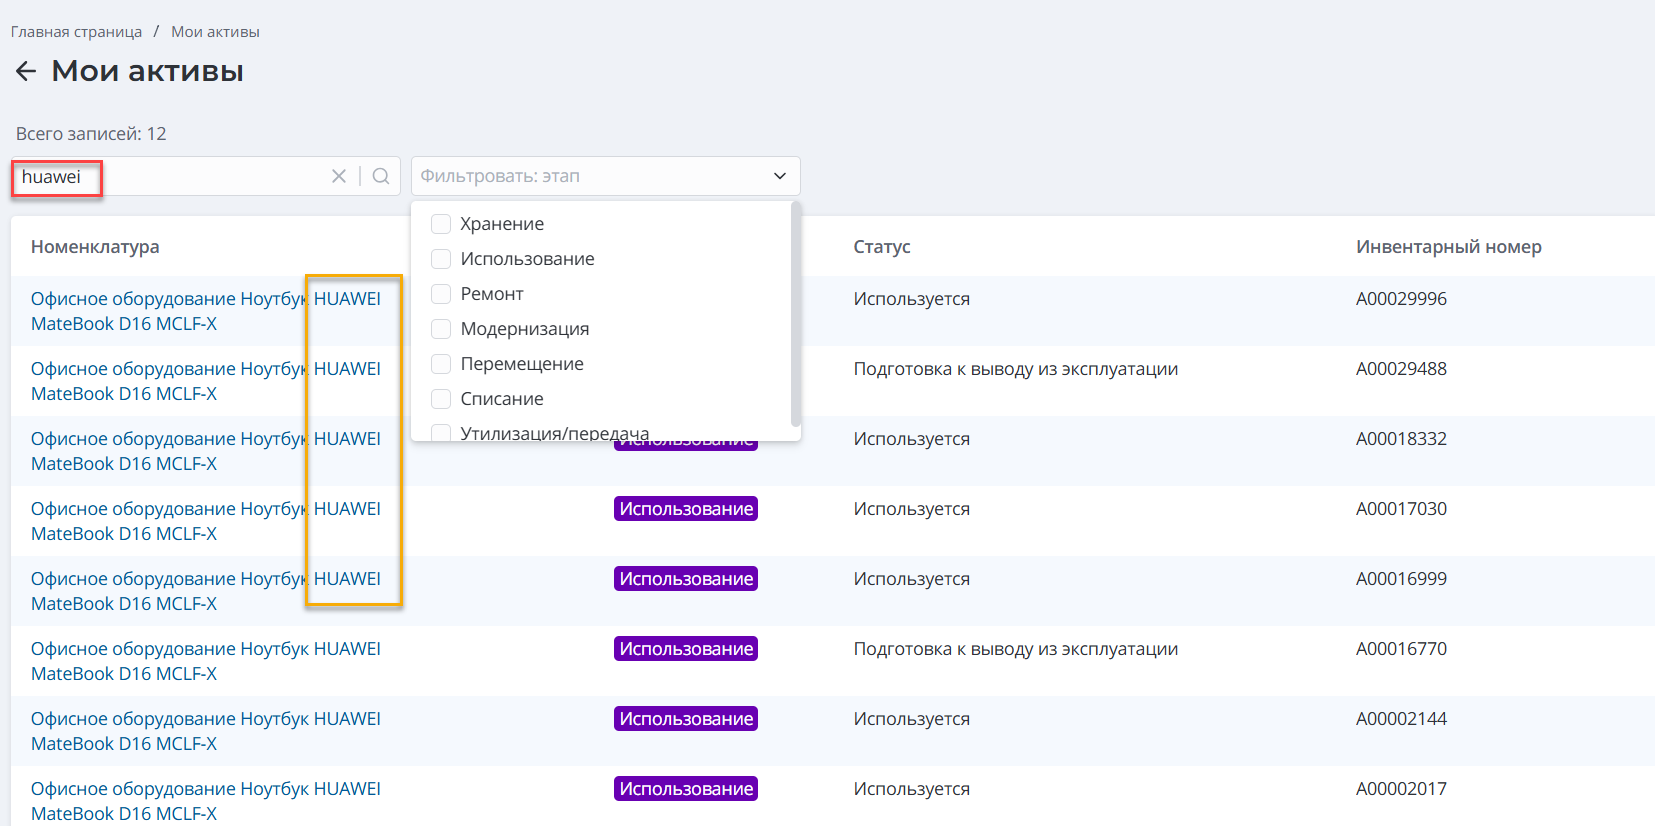Click the Инвентарный номер column header
This screenshot has width=1655, height=826.
[x=1448, y=247]
